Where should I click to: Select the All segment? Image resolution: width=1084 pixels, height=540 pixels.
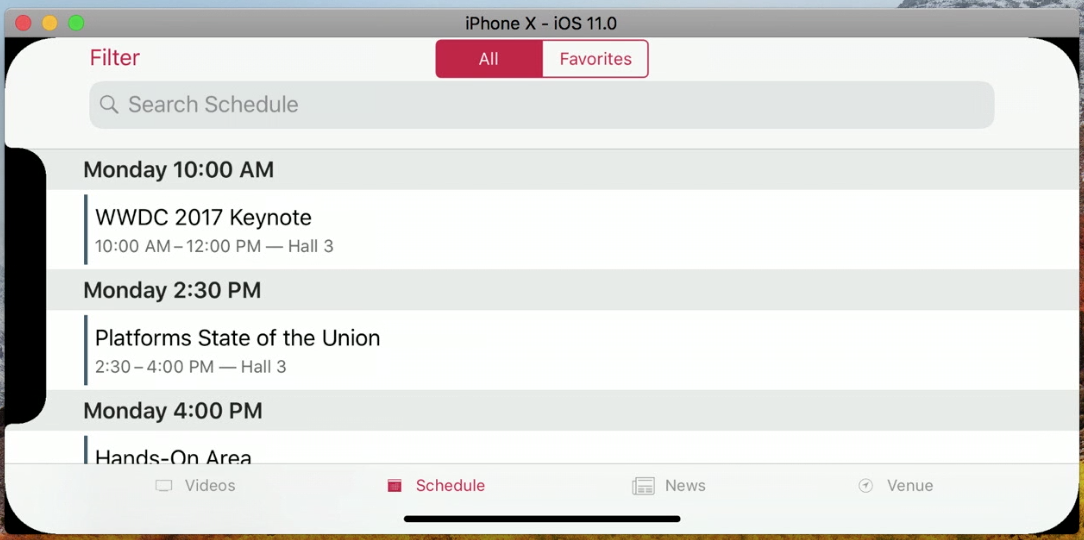[x=489, y=59]
